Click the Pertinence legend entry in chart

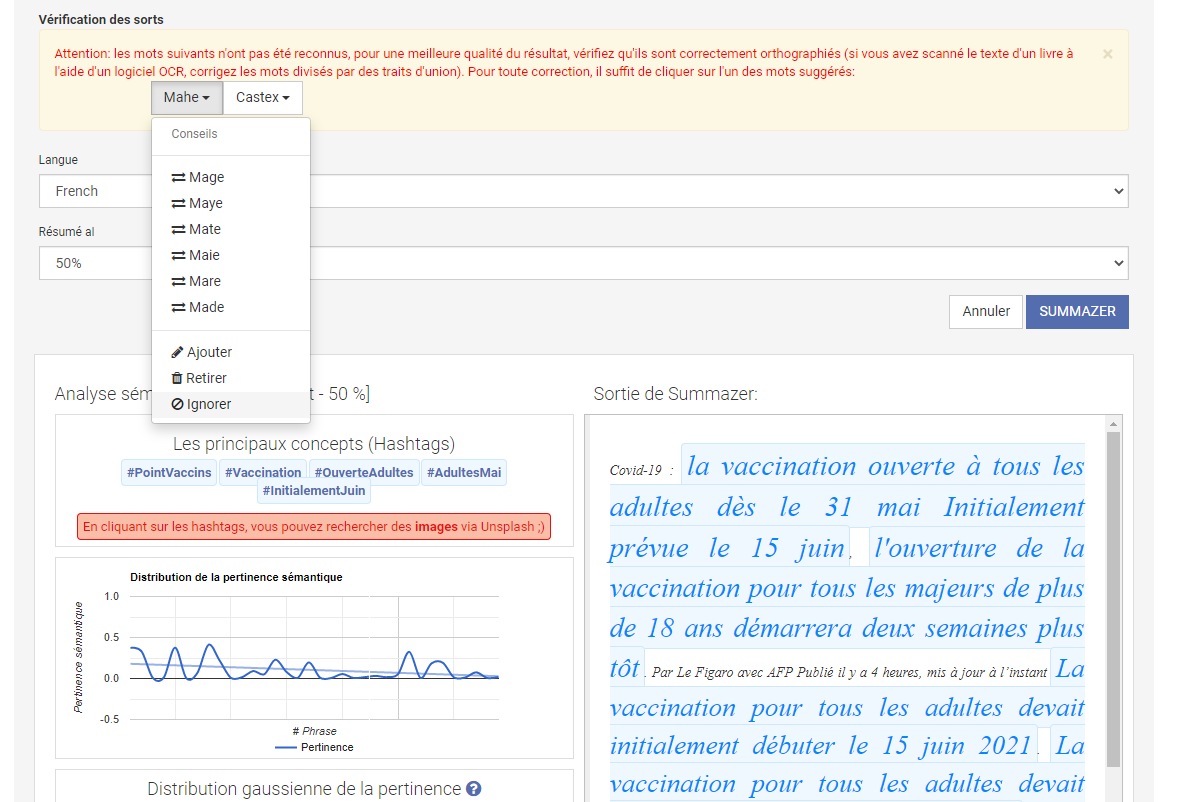point(314,748)
